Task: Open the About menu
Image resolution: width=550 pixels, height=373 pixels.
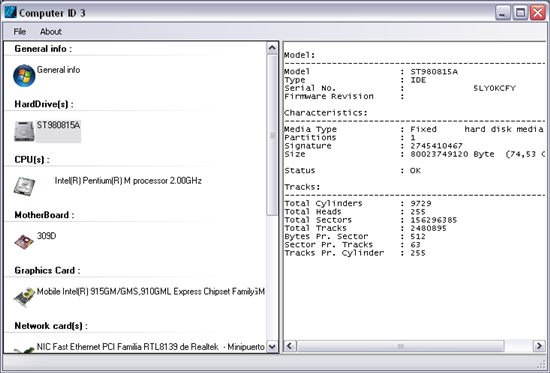Action: coord(51,32)
